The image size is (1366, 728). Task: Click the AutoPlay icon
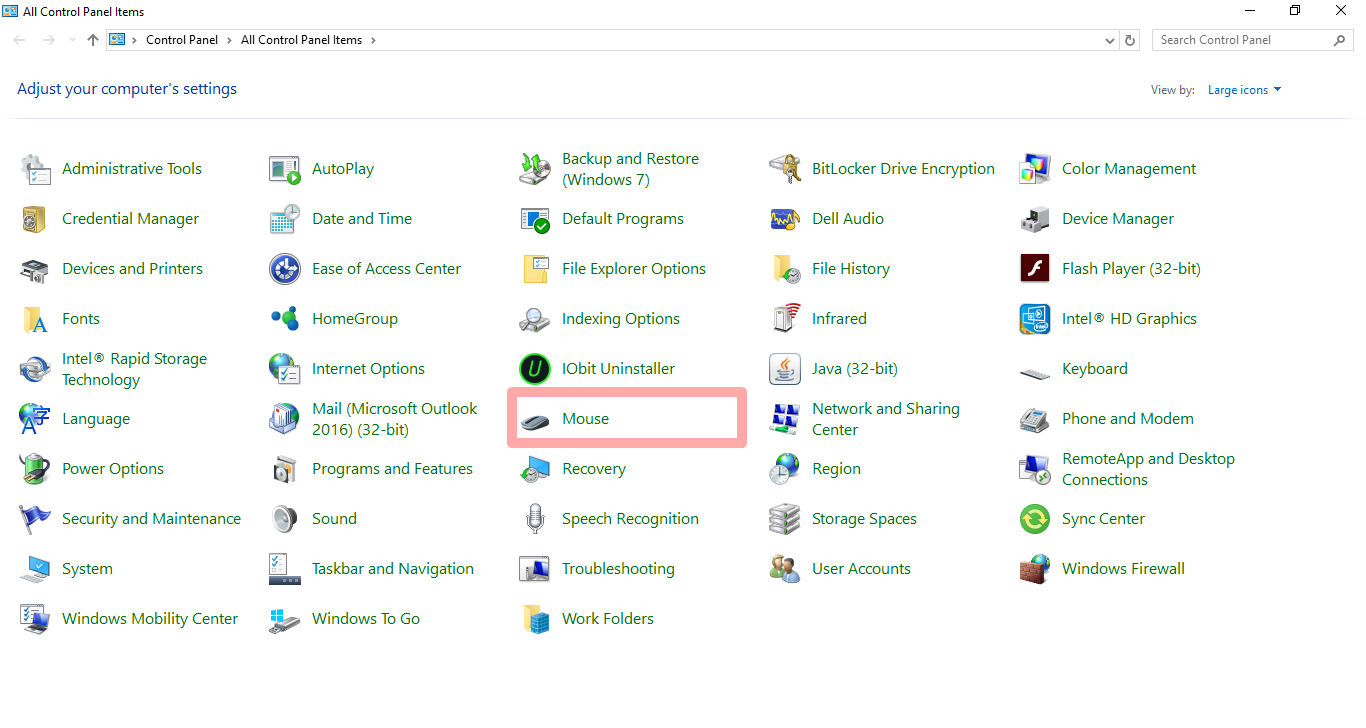pyautogui.click(x=285, y=169)
